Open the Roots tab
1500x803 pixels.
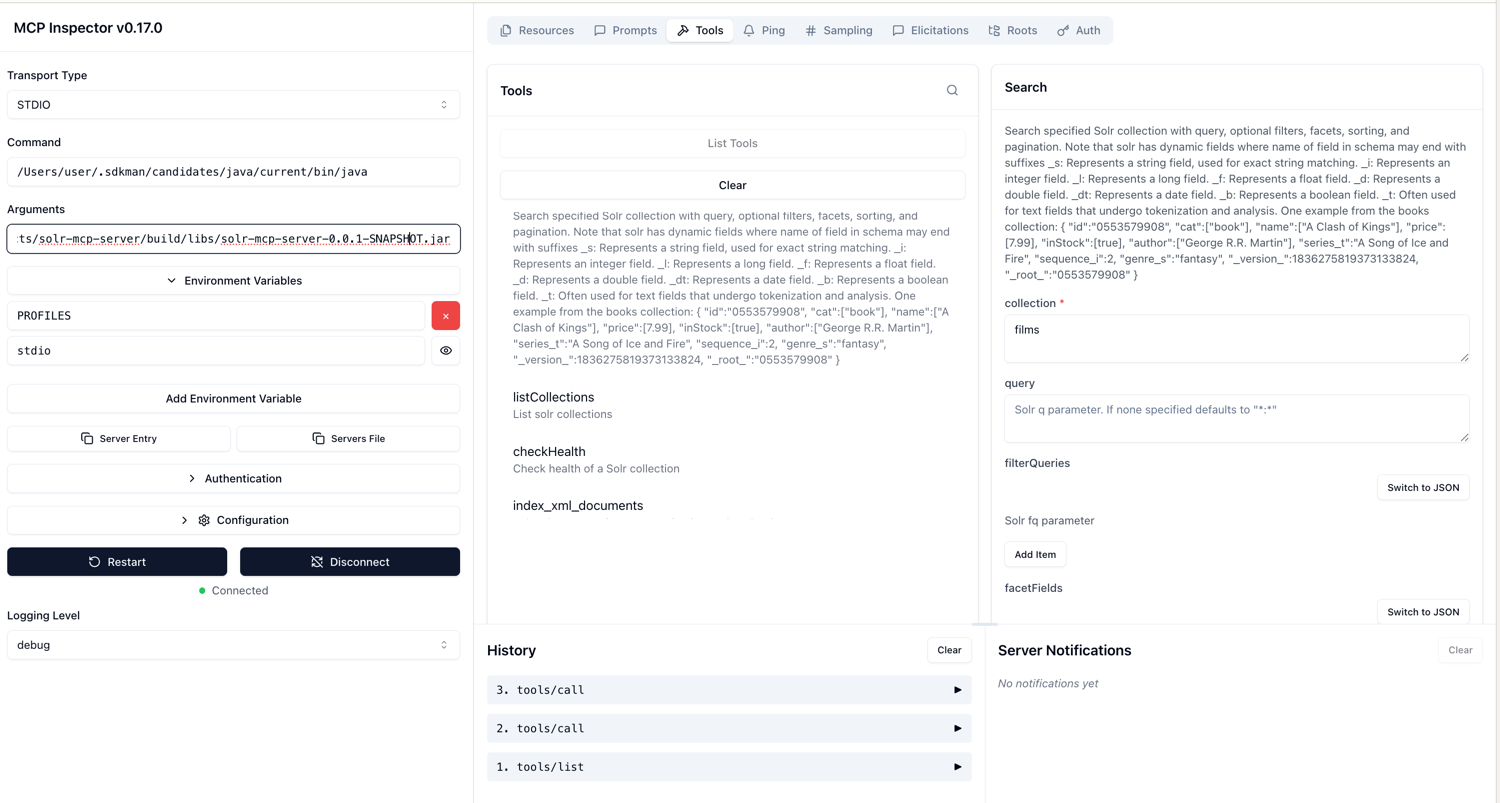[1012, 31]
